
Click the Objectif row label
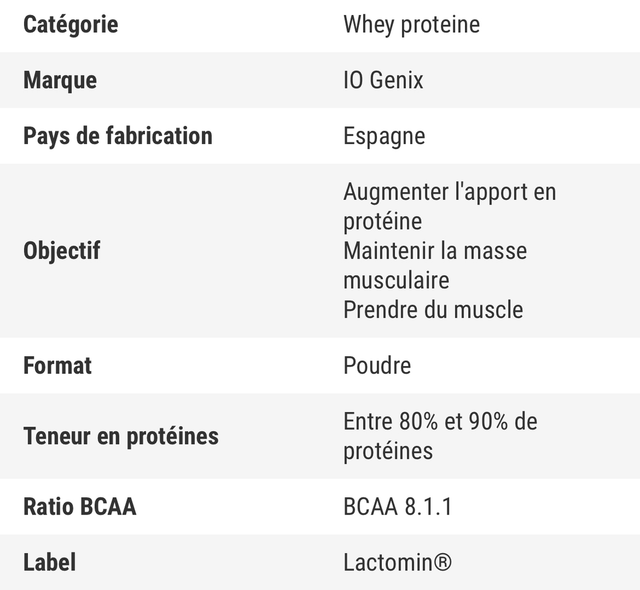coord(62,250)
